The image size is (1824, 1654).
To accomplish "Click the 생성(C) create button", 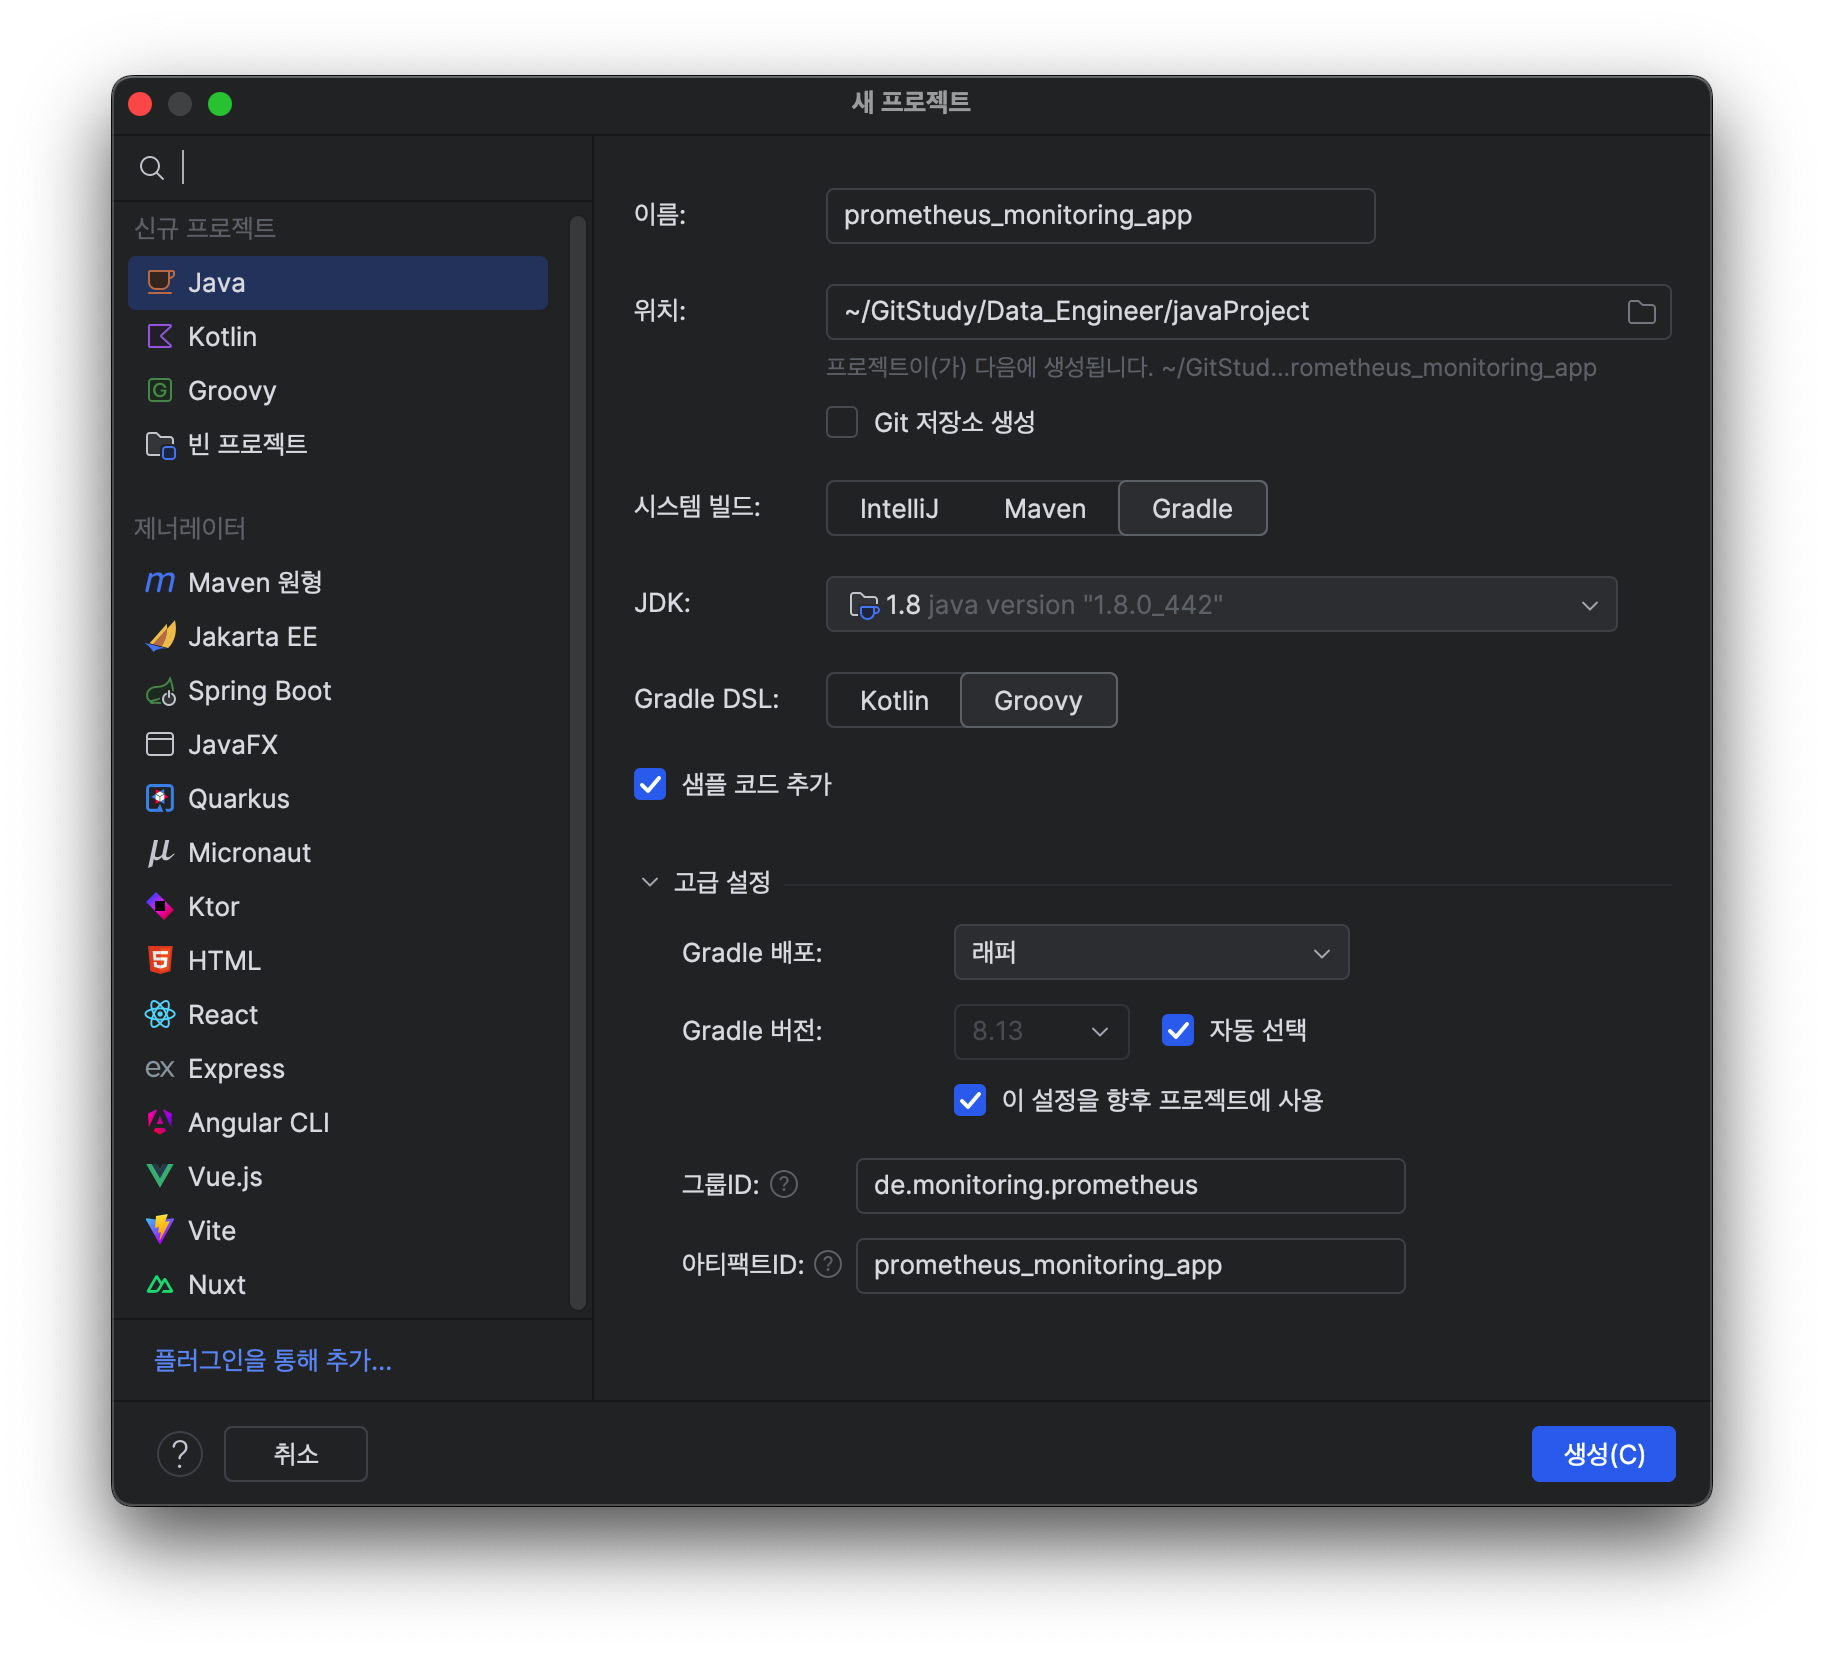I will tap(1603, 1454).
